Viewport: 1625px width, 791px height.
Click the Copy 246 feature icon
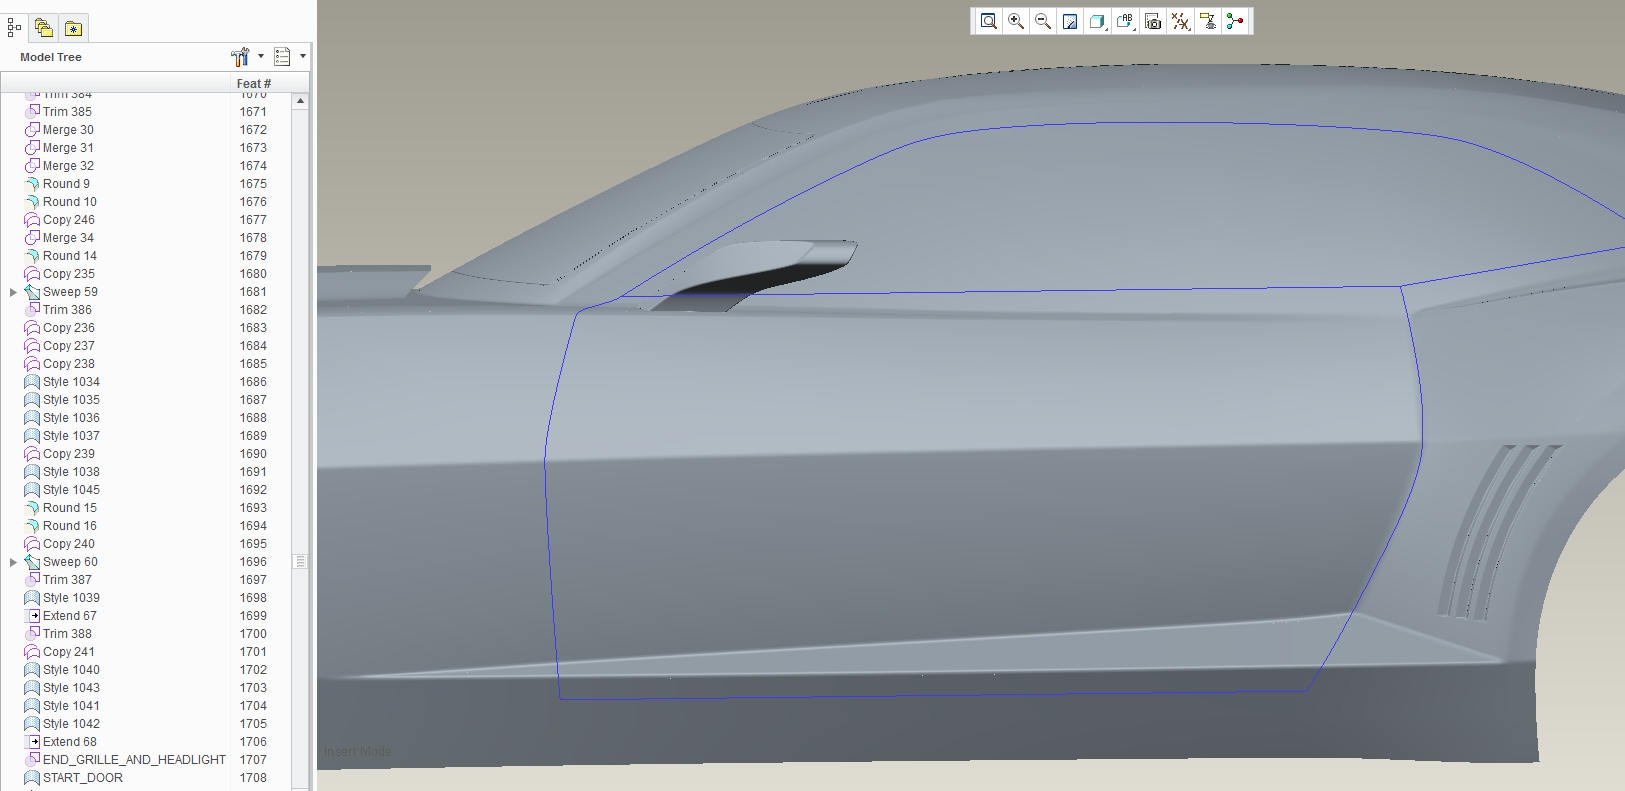pyautogui.click(x=32, y=220)
